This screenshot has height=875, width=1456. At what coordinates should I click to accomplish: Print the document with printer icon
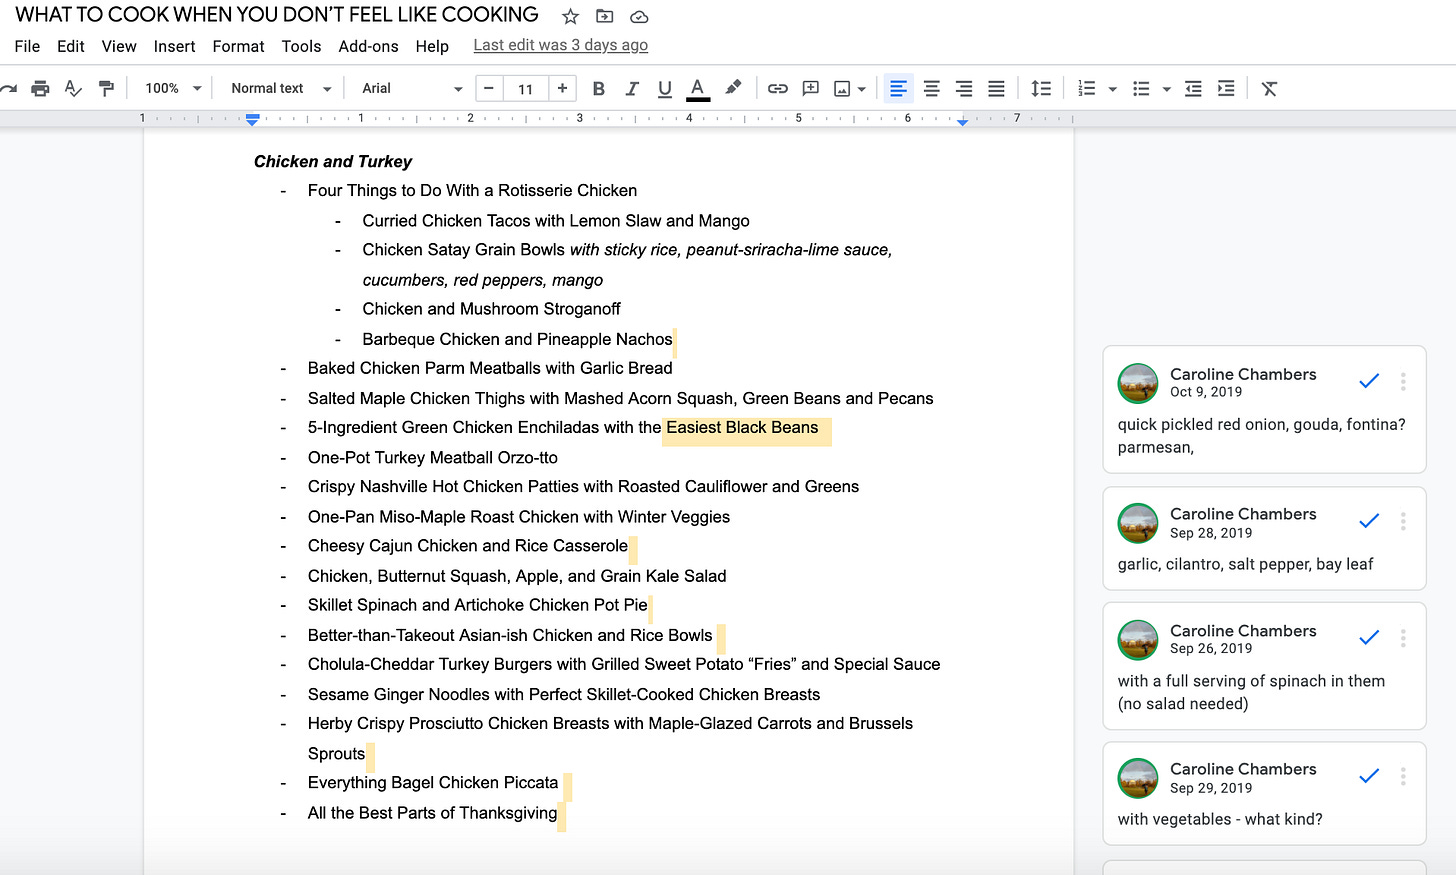pos(40,88)
